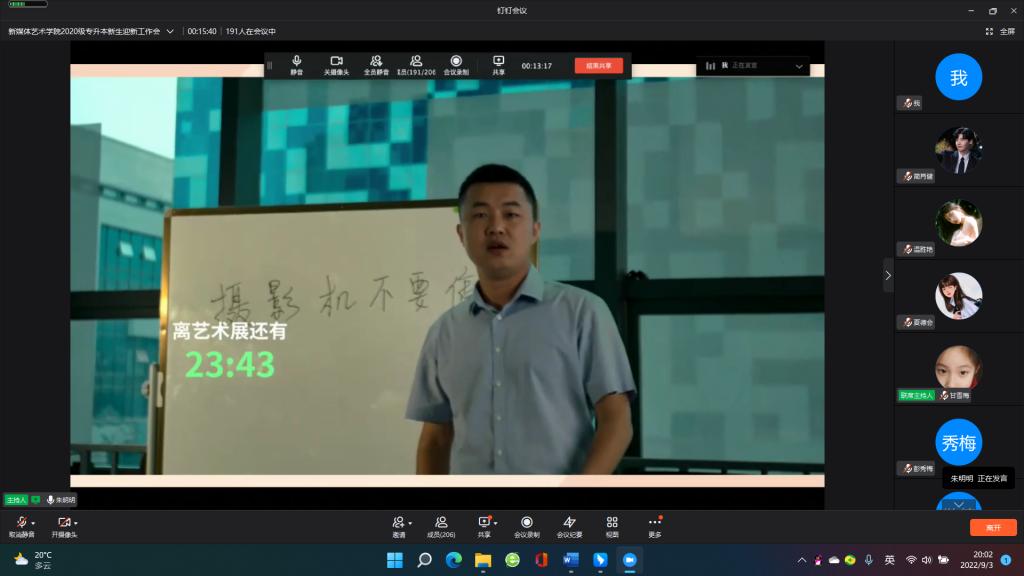Click the 取消静音 microphone icon in bottom bar
The image size is (1024, 576).
pos(20,523)
